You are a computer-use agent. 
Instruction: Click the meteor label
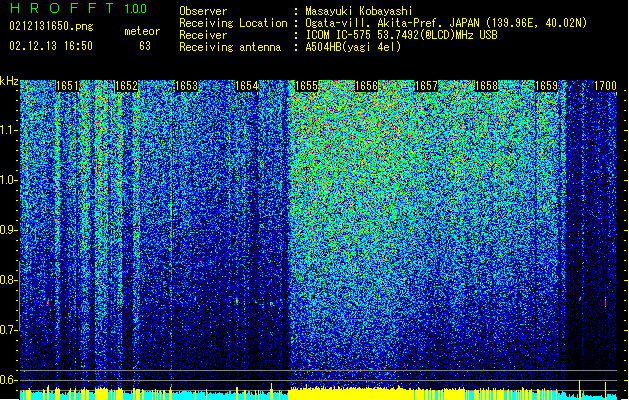[x=142, y=31]
